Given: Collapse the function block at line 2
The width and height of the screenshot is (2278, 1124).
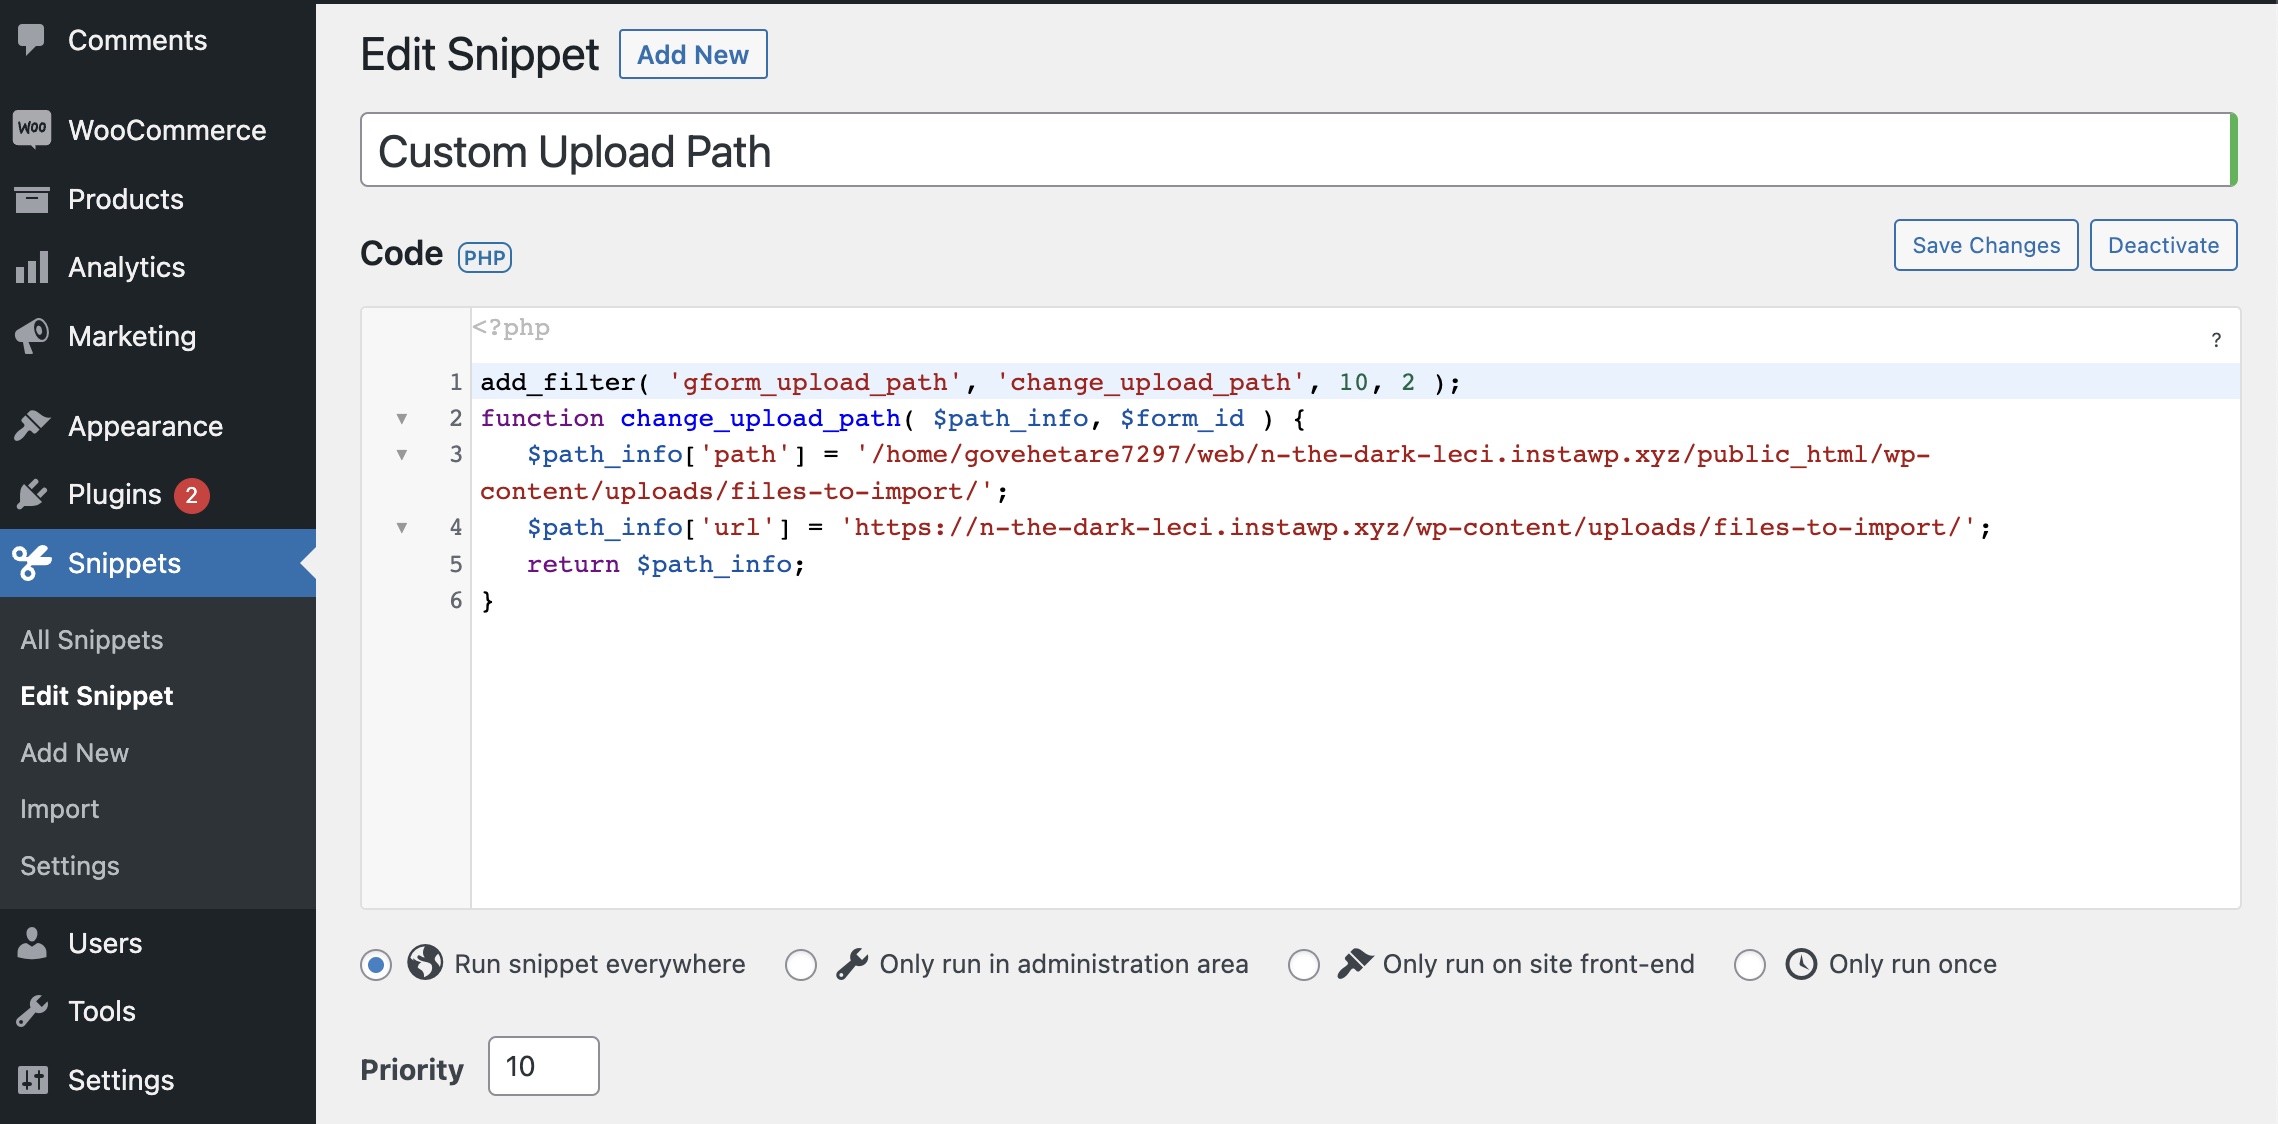Looking at the screenshot, I should 402,419.
